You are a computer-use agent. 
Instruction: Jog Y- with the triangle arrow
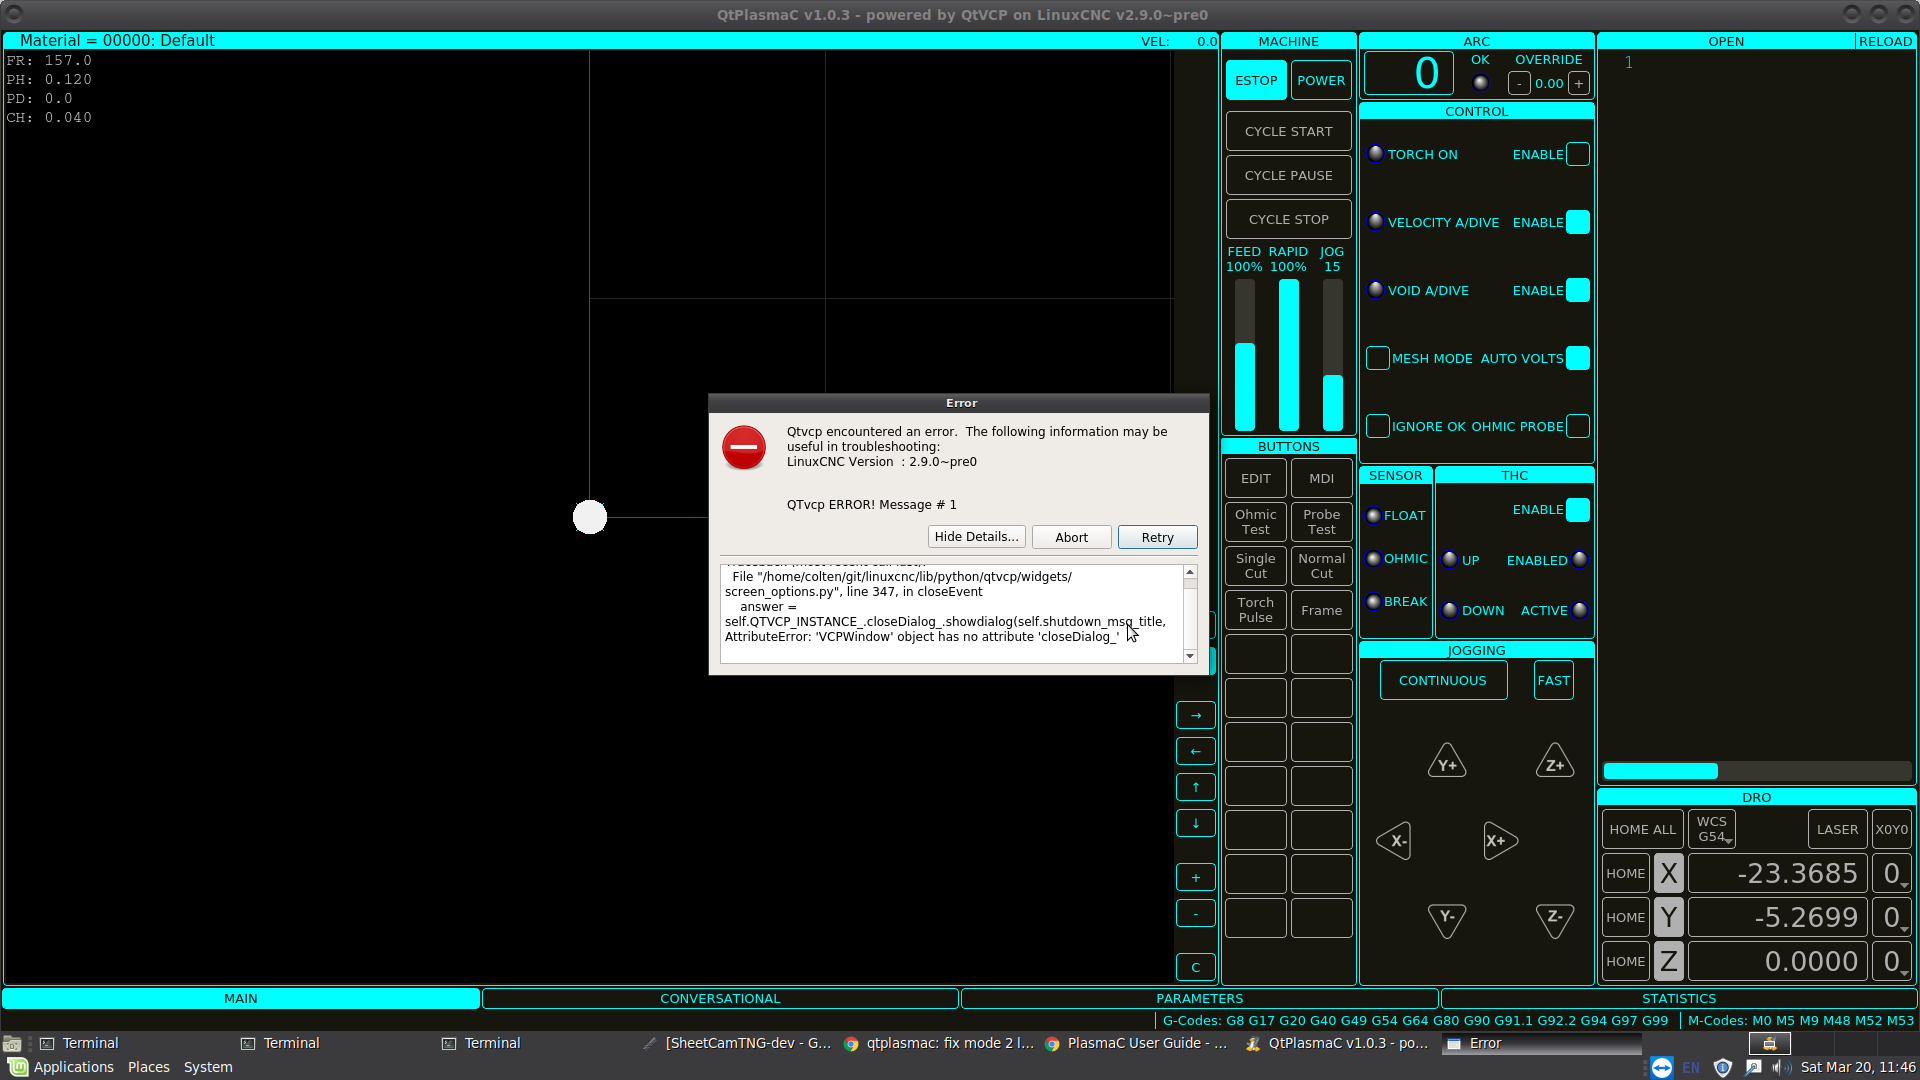click(x=1447, y=919)
